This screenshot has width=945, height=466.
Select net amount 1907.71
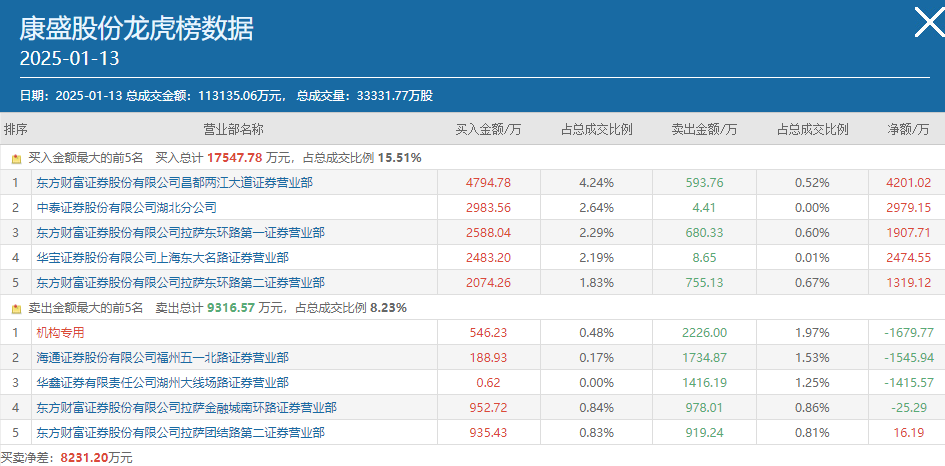click(x=909, y=233)
